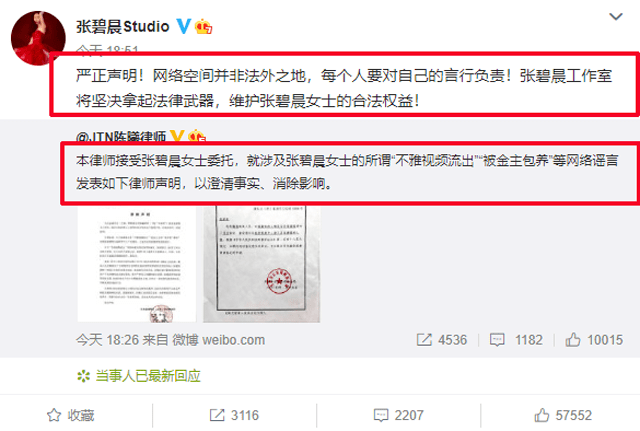Viewport: 640px width, 431px height.
Task: Open the 今天 18:26 timestamp link
Action: [107, 340]
